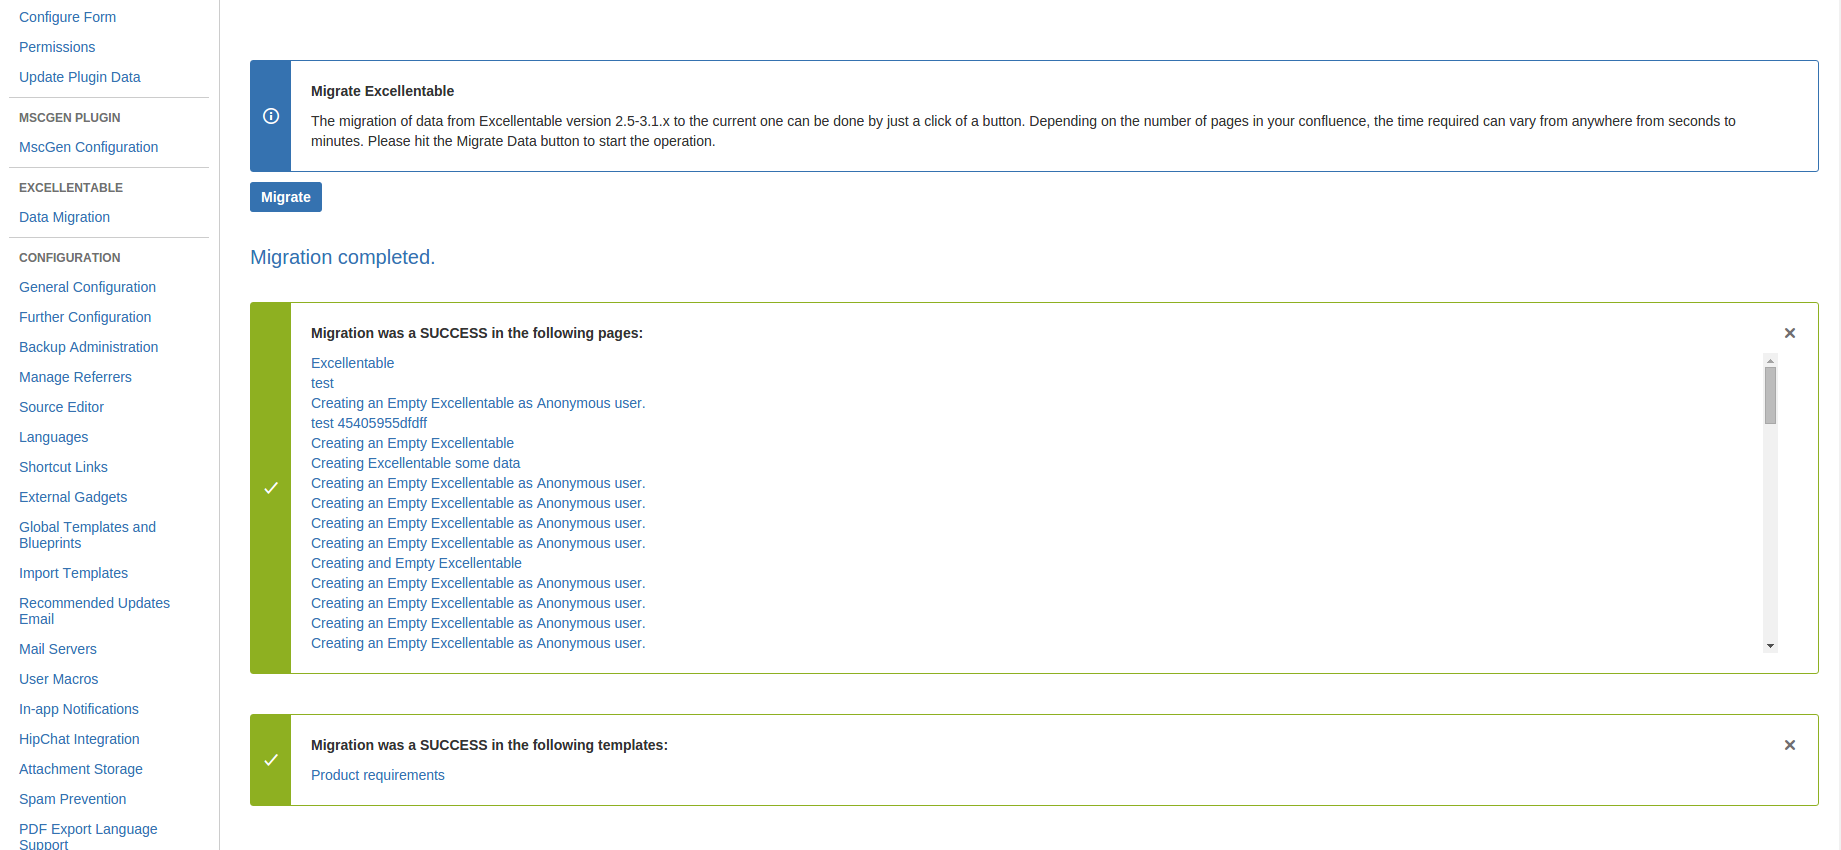Open 'Creating and Empty Excellentable' page
1841x850 pixels.
coord(416,563)
